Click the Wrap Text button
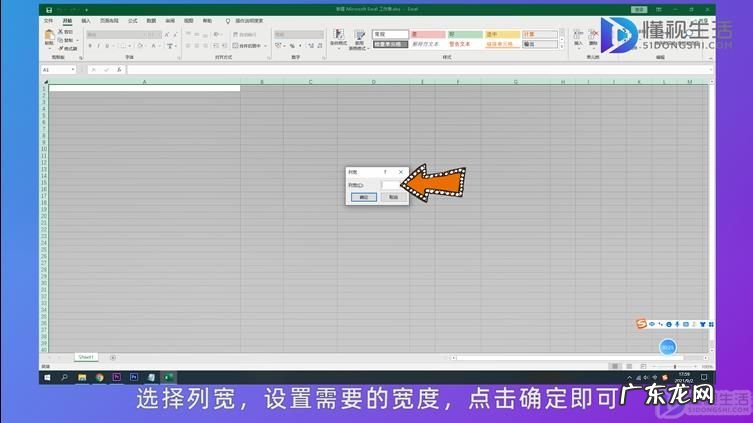753x423 pixels. click(x=244, y=35)
